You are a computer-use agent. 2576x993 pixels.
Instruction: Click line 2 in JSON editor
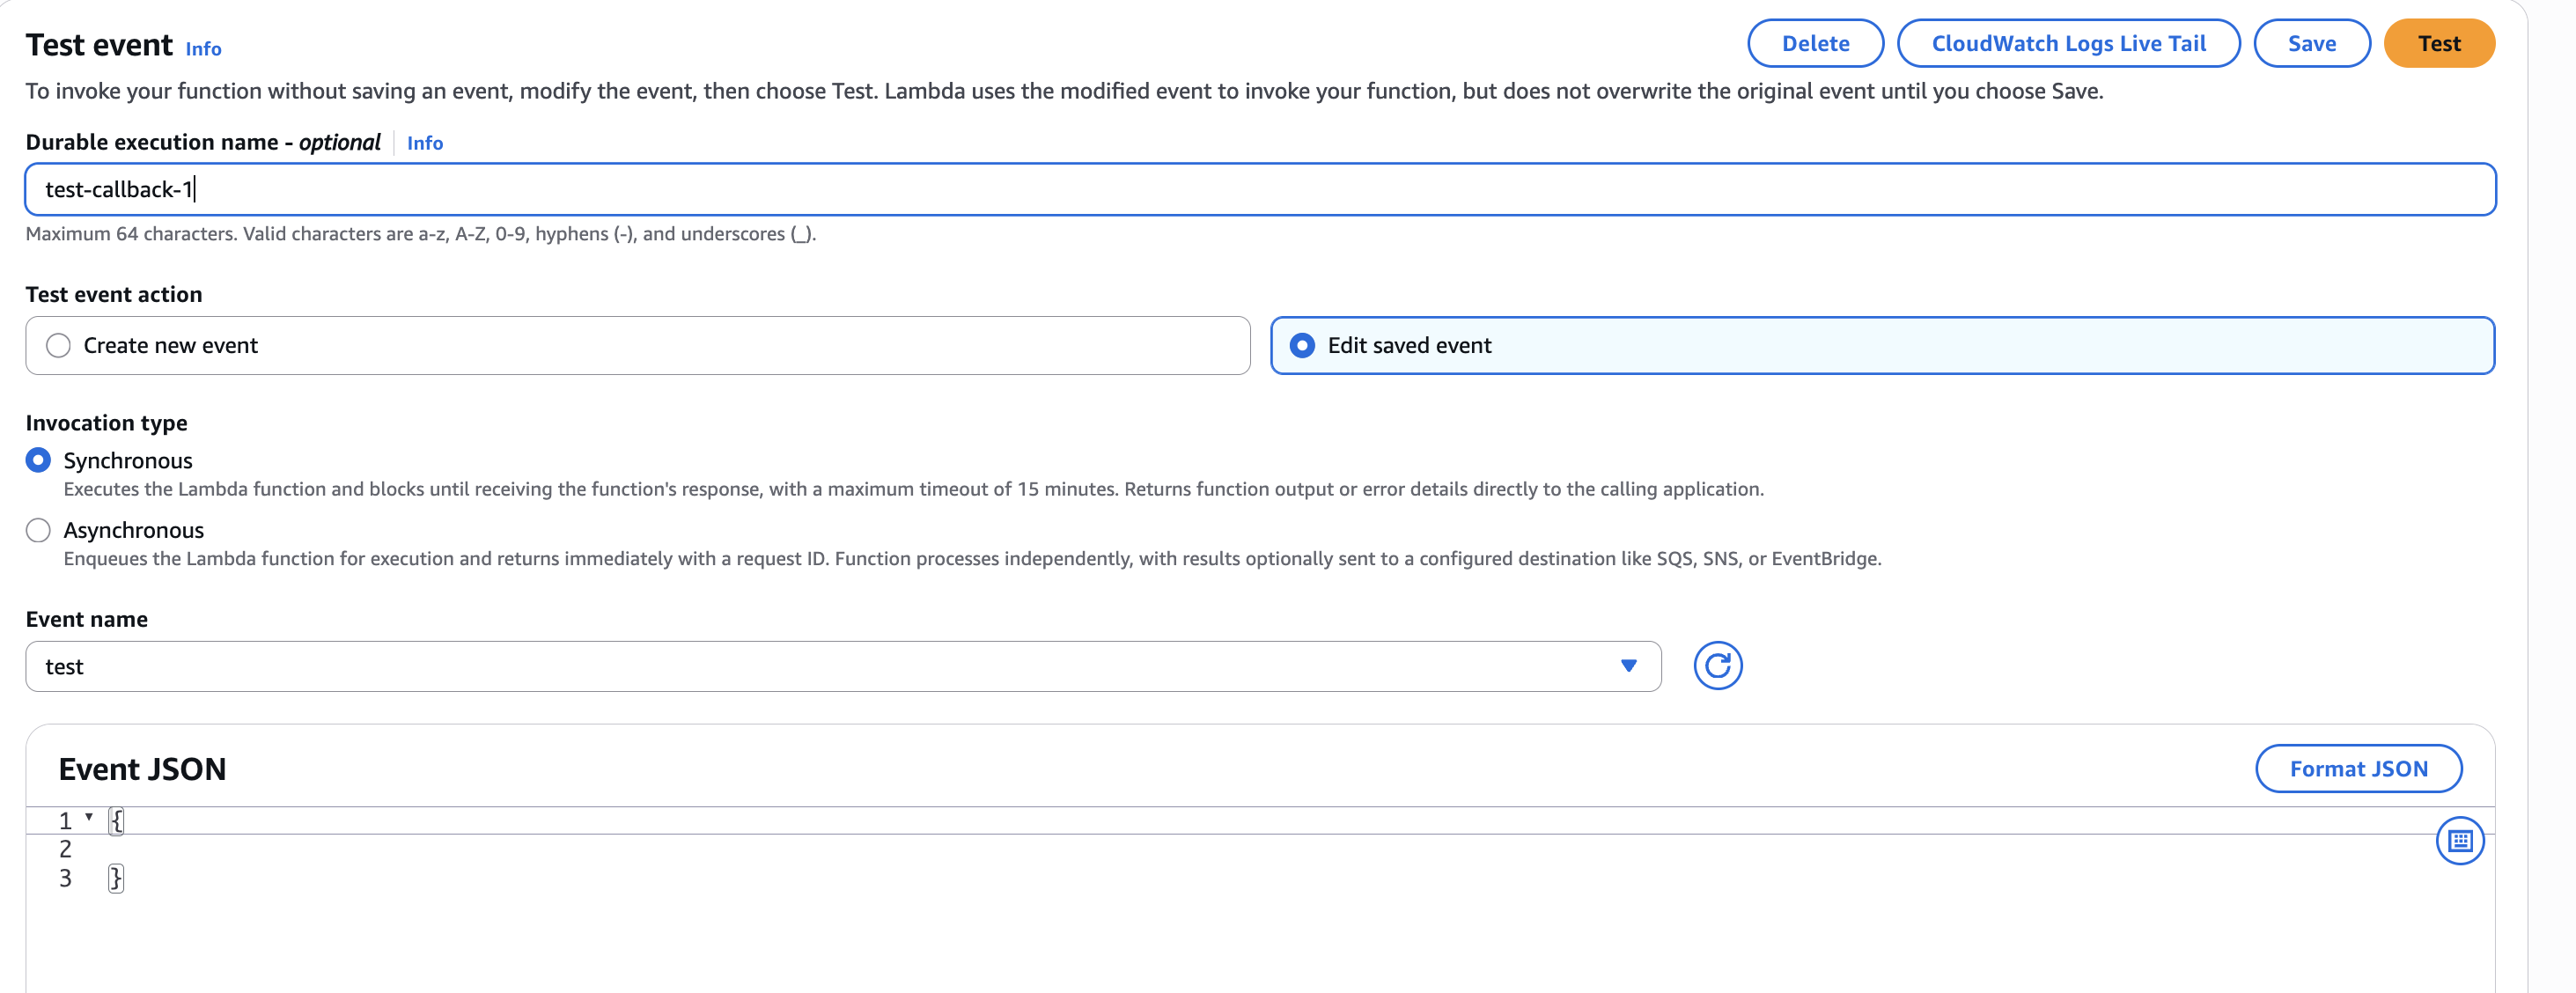600,850
